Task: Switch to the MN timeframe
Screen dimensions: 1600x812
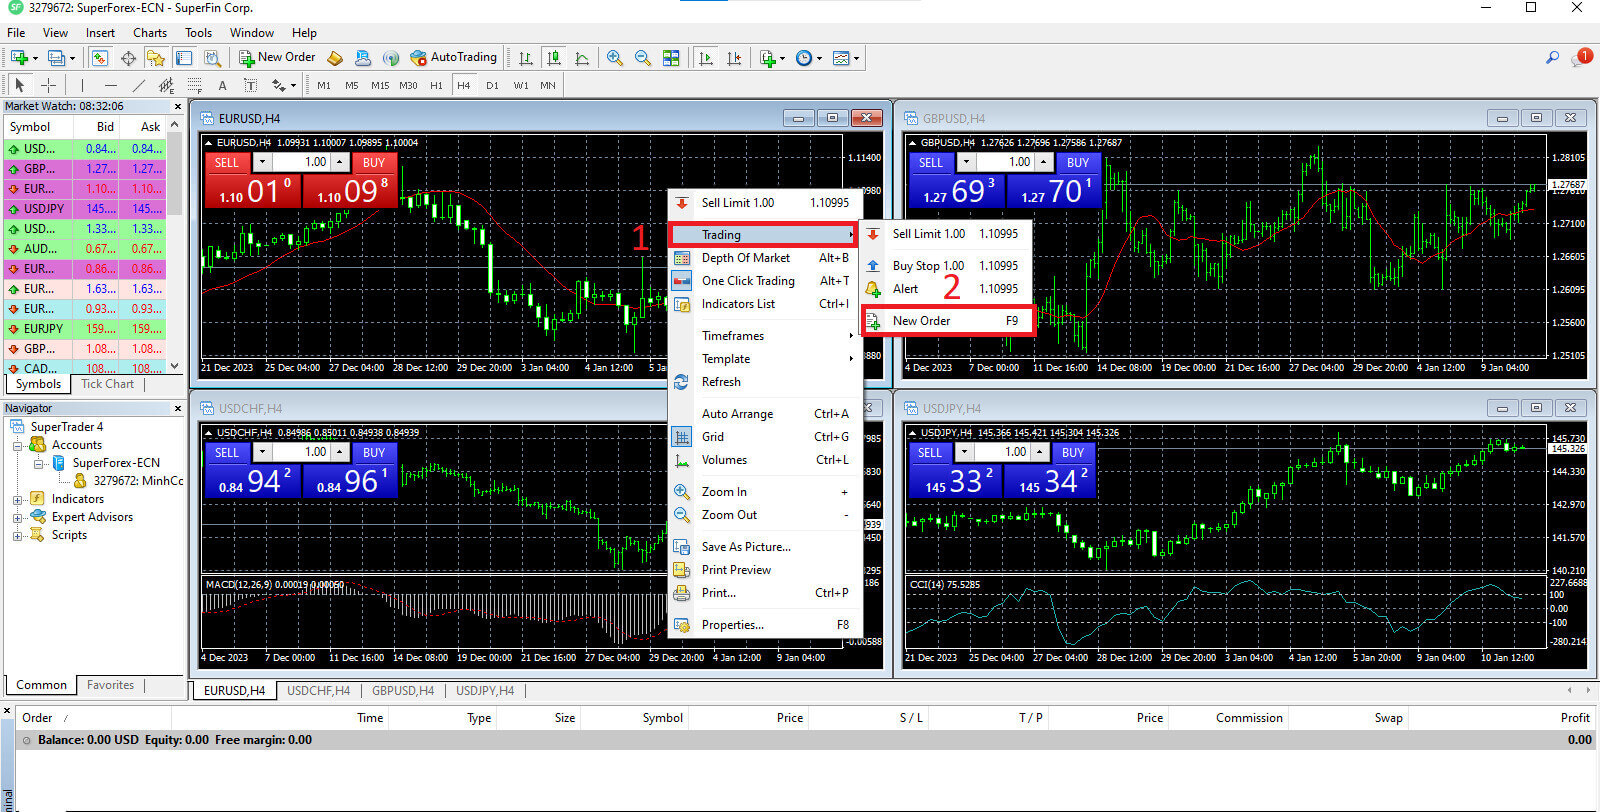Action: coord(548,86)
